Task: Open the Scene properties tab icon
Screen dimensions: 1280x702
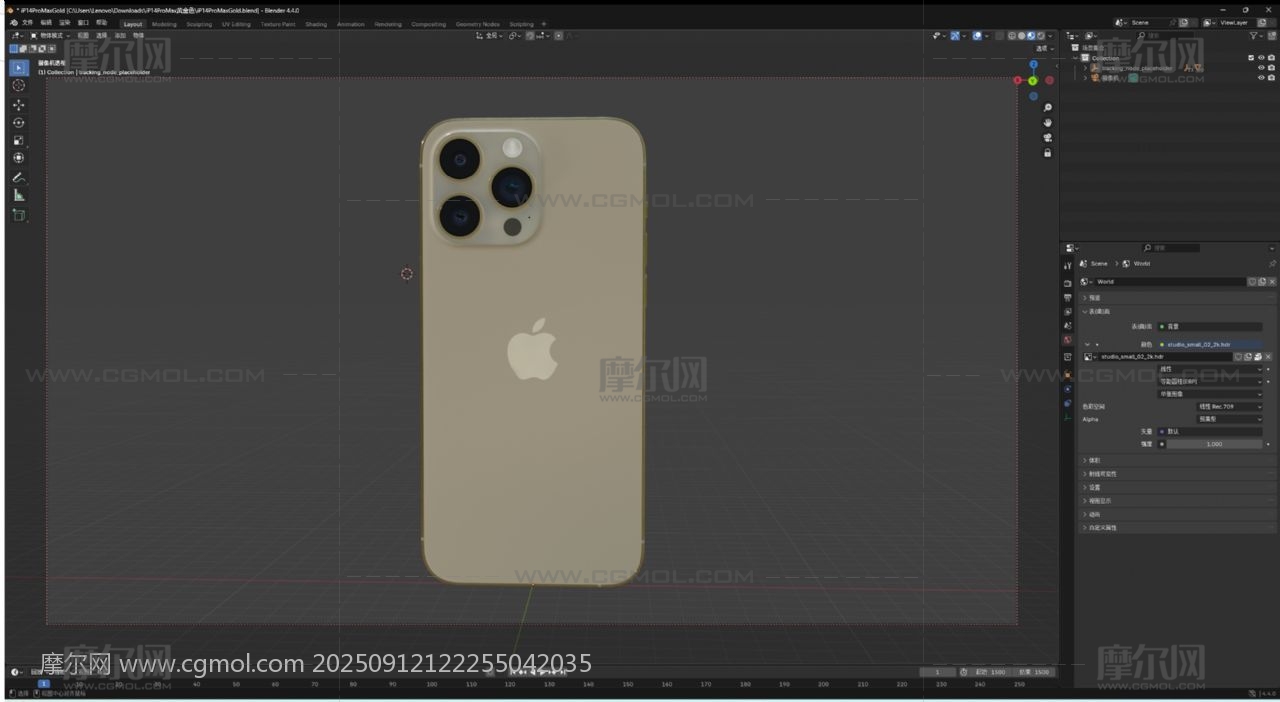Action: coord(1068,326)
